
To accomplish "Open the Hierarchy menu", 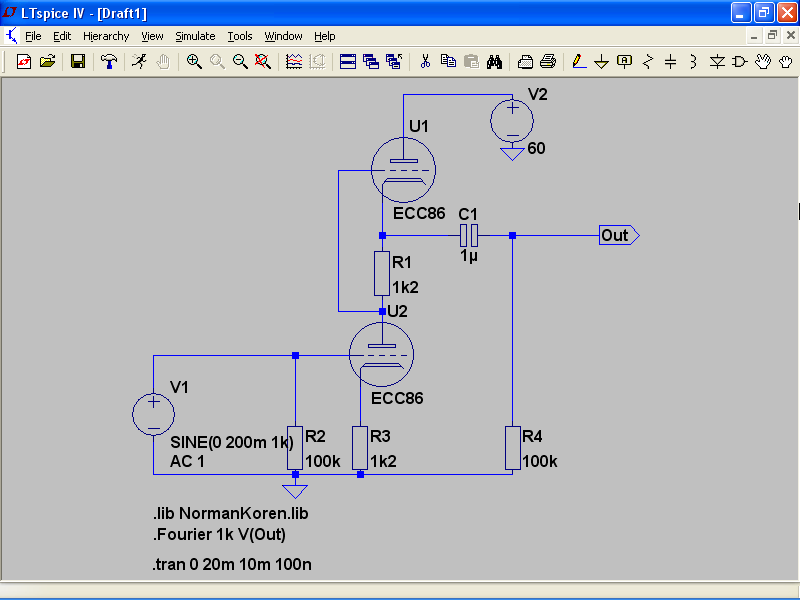I will (106, 36).
